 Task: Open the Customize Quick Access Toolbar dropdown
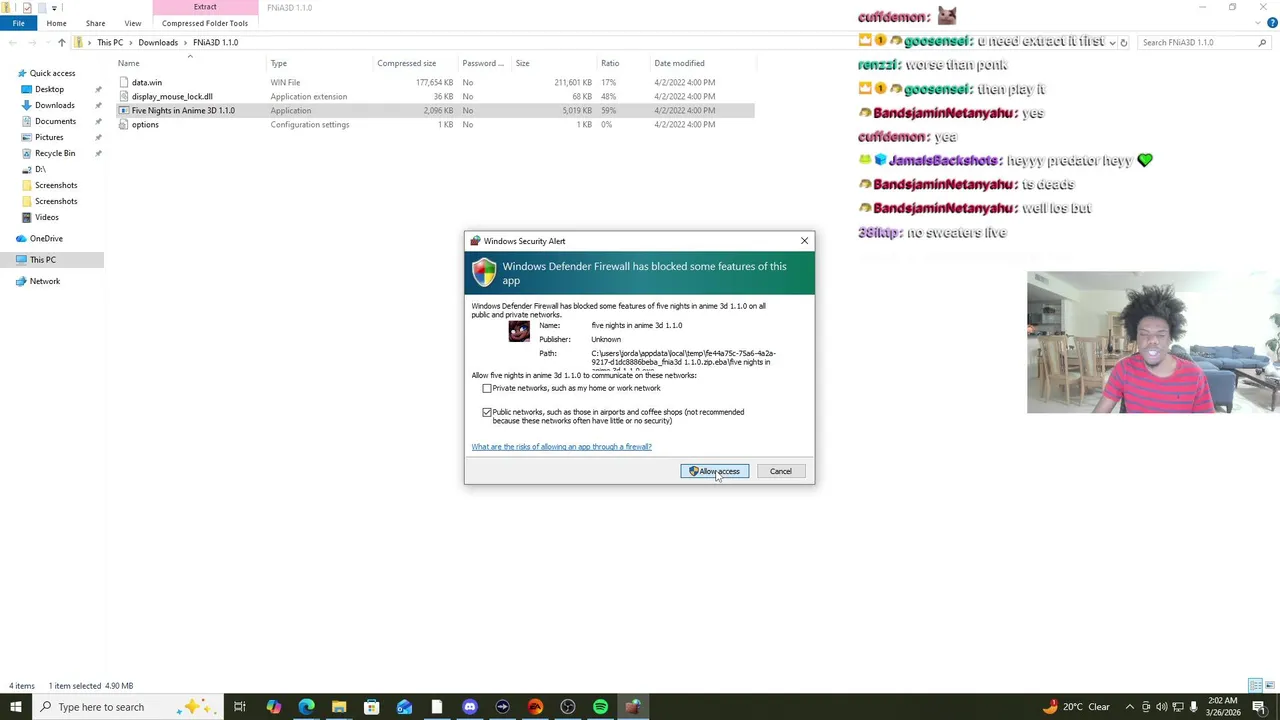(54, 8)
